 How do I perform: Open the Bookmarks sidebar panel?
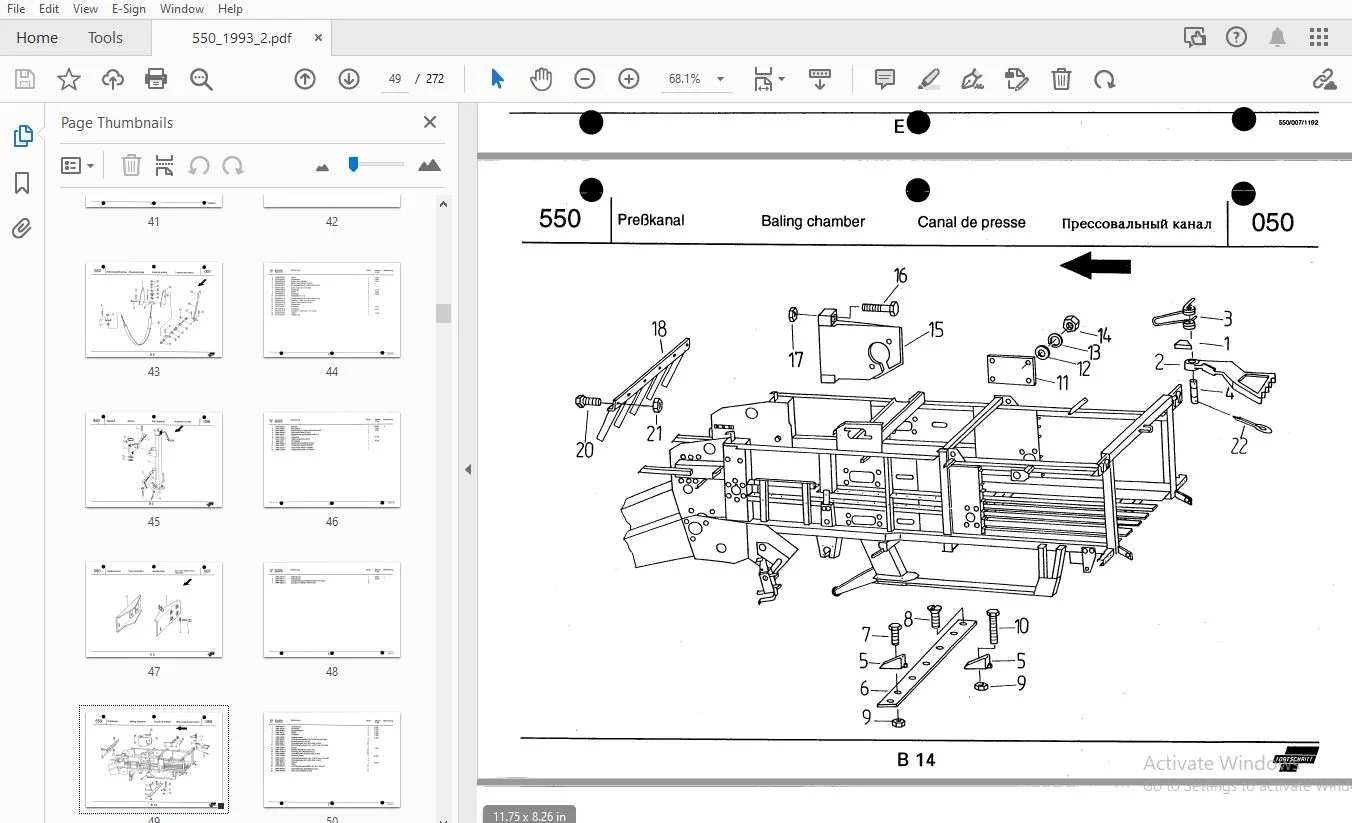point(22,183)
